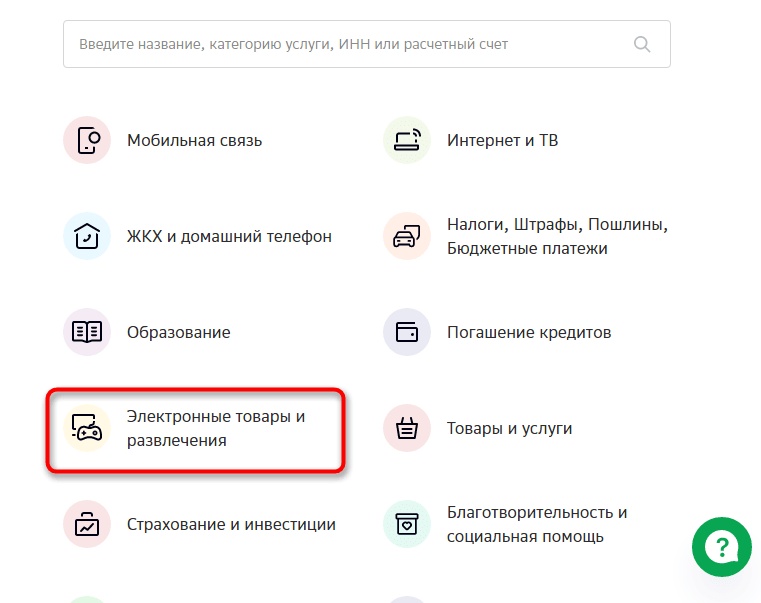Go to ЖКХ и домашний телефон label
The image size is (761, 603).
(229, 237)
